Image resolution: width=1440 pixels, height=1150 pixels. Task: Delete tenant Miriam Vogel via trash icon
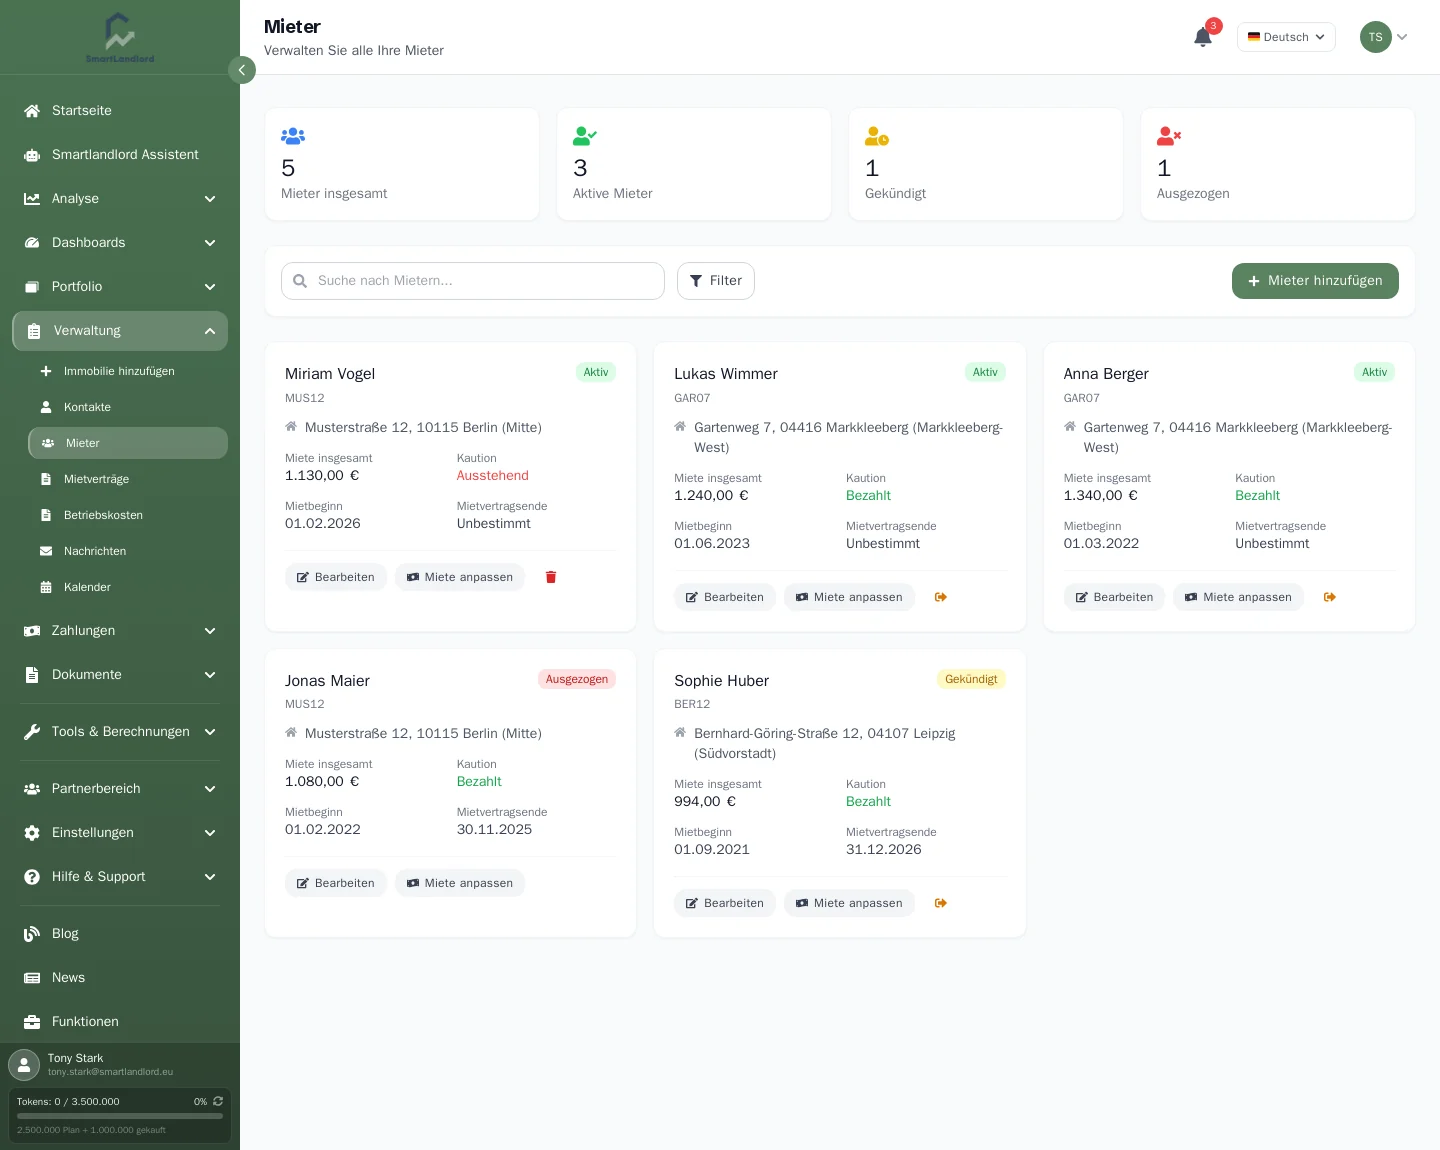click(x=551, y=577)
